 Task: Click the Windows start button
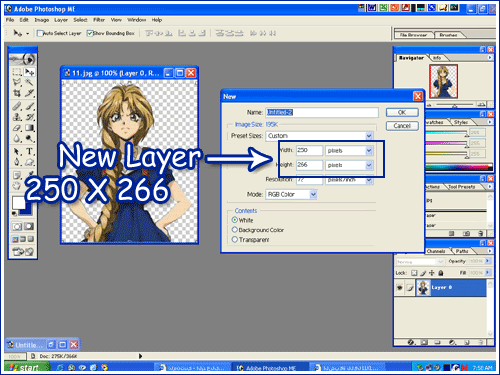(26, 367)
